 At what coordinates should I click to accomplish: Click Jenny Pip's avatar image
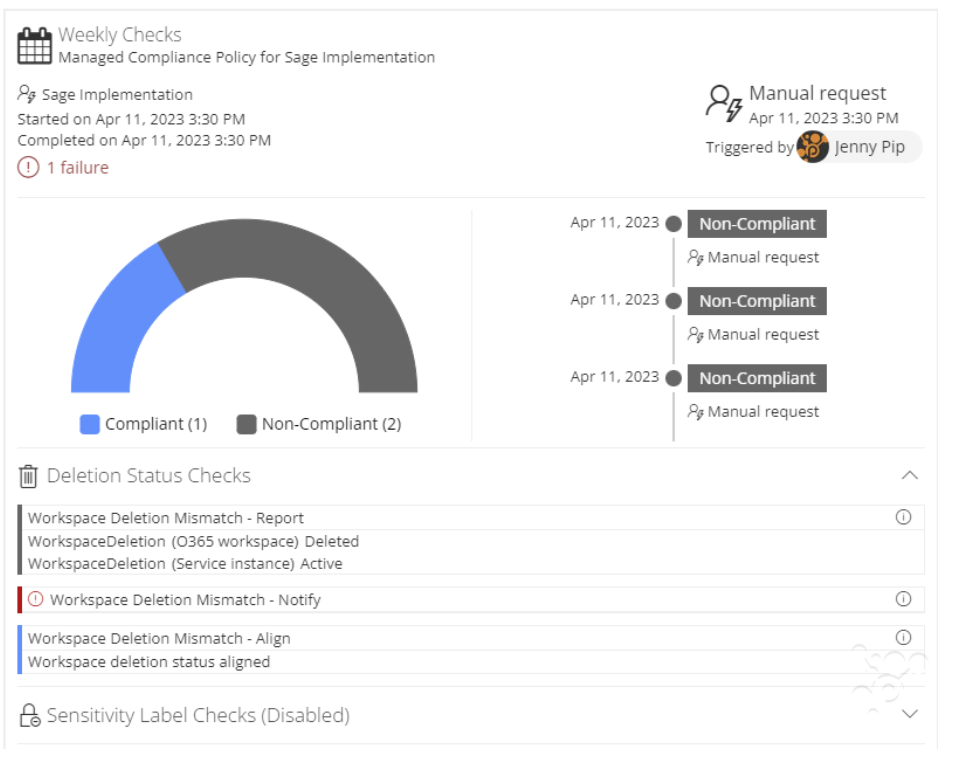point(812,147)
